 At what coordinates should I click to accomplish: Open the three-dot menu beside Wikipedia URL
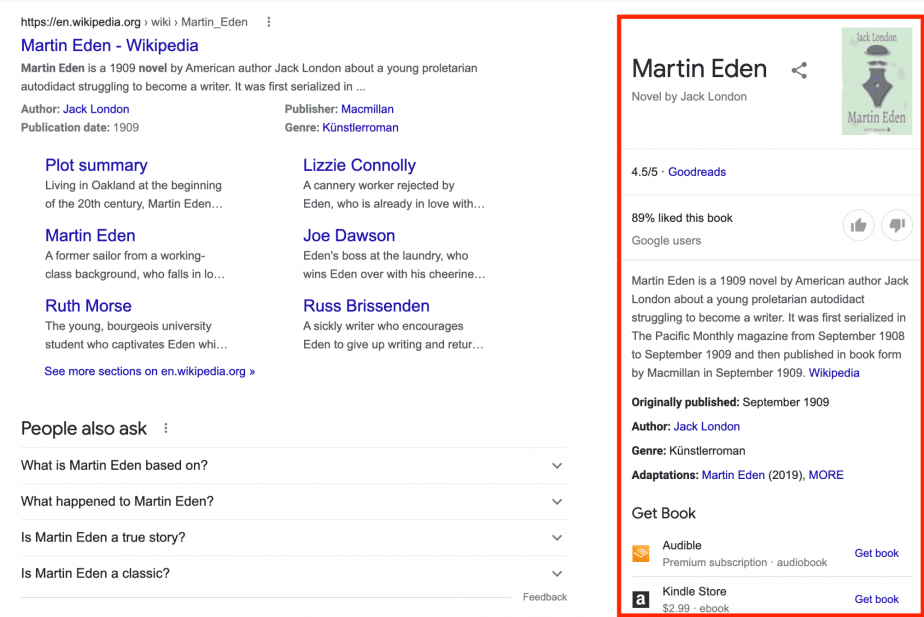[x=269, y=22]
